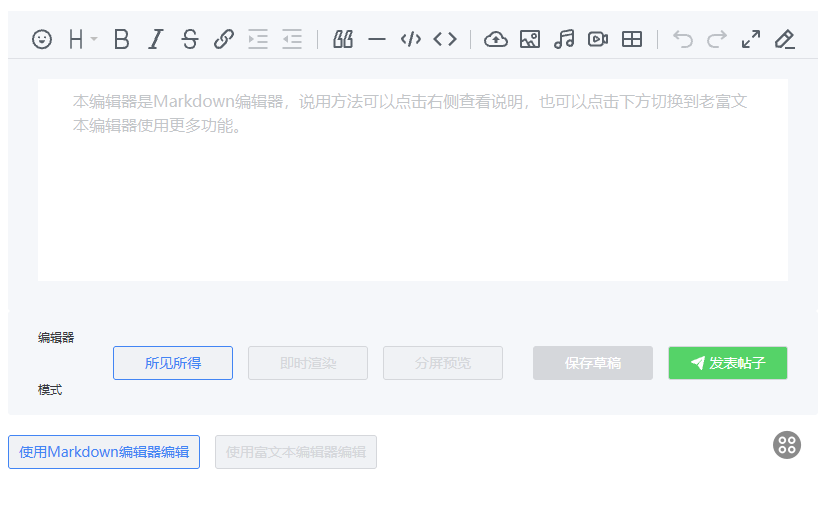Switch to 使用Markdown编辑器编辑

pos(104,452)
